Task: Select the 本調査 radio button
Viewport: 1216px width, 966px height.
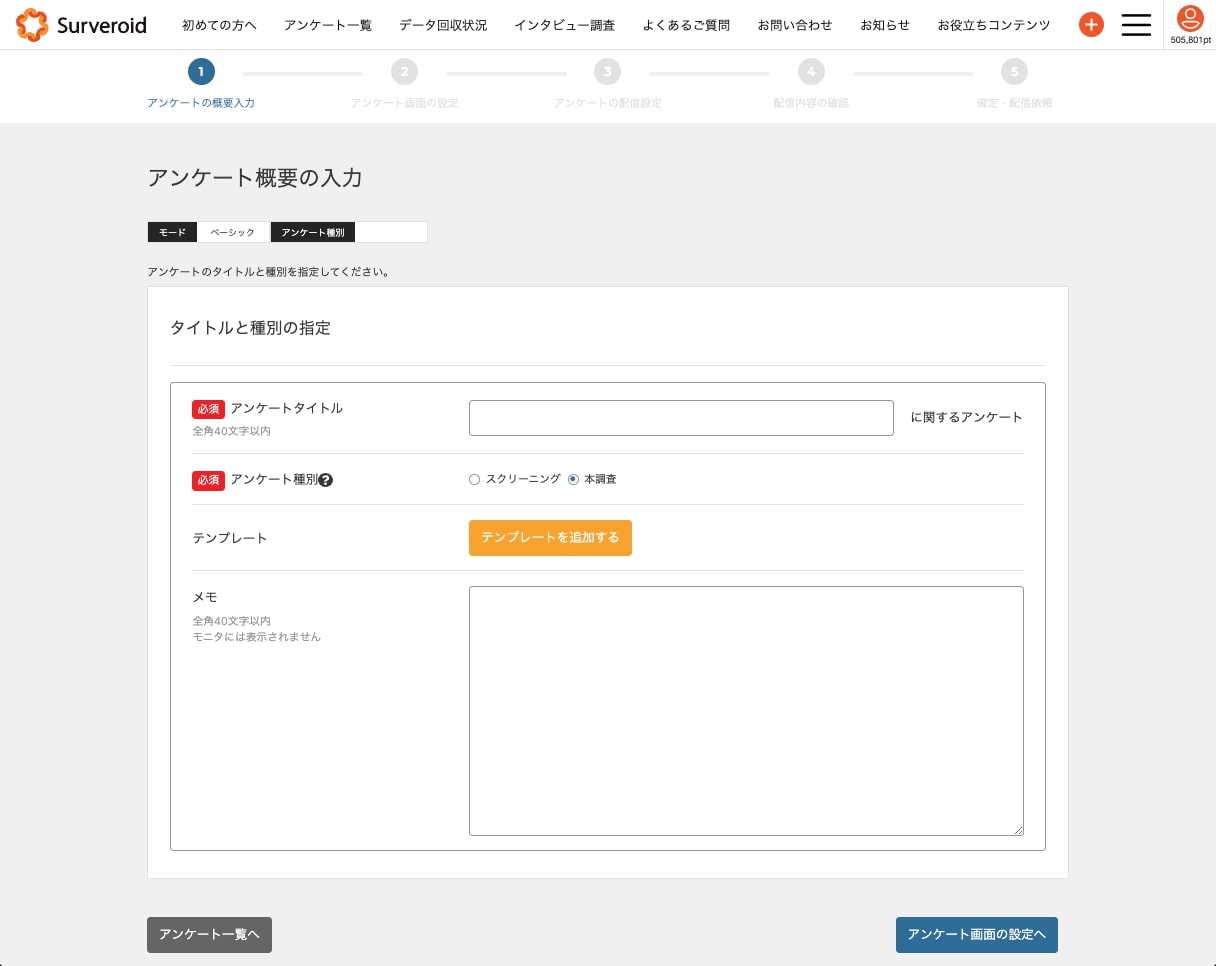Action: point(573,480)
